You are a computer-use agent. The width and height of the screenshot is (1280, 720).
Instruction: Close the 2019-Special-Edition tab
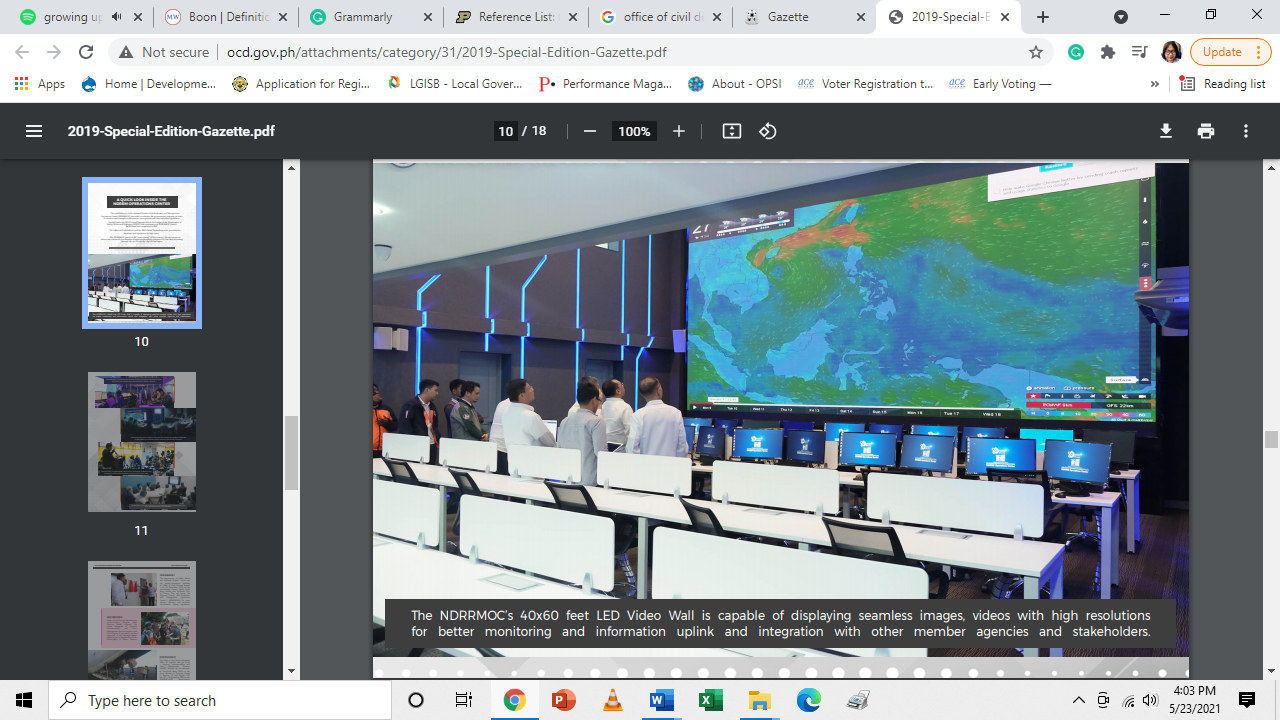point(1005,17)
